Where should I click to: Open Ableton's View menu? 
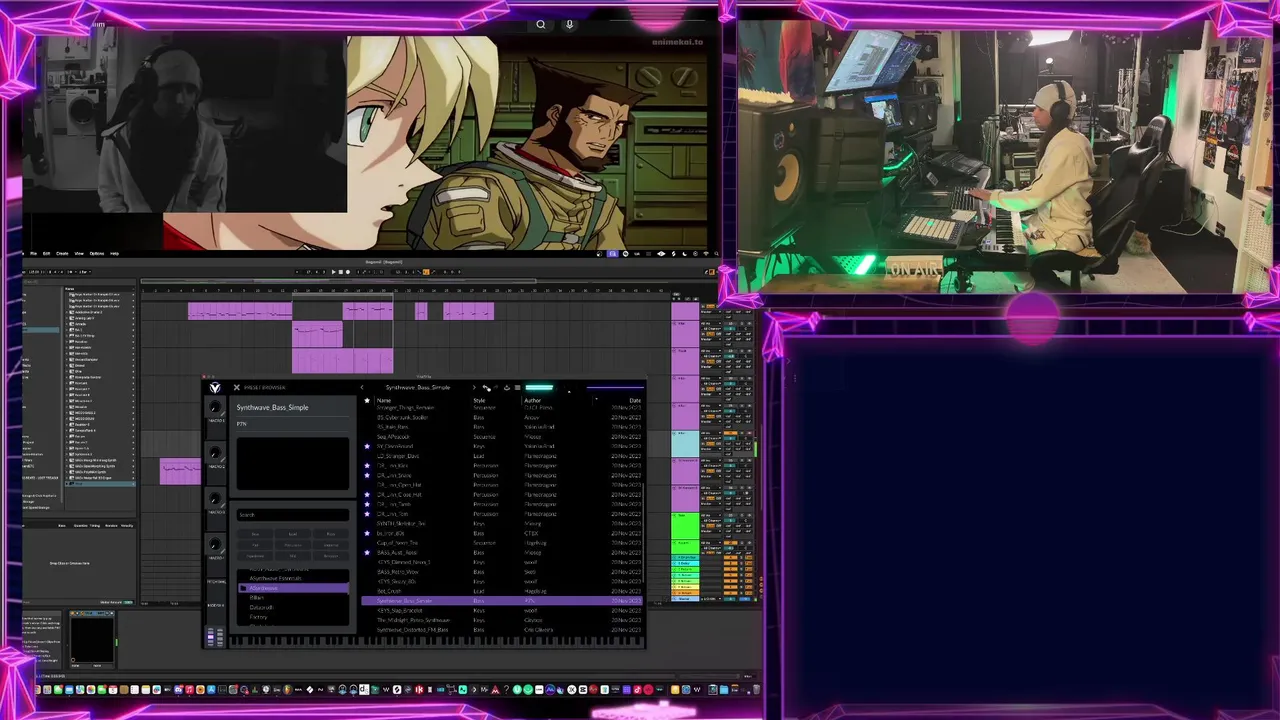click(x=79, y=253)
